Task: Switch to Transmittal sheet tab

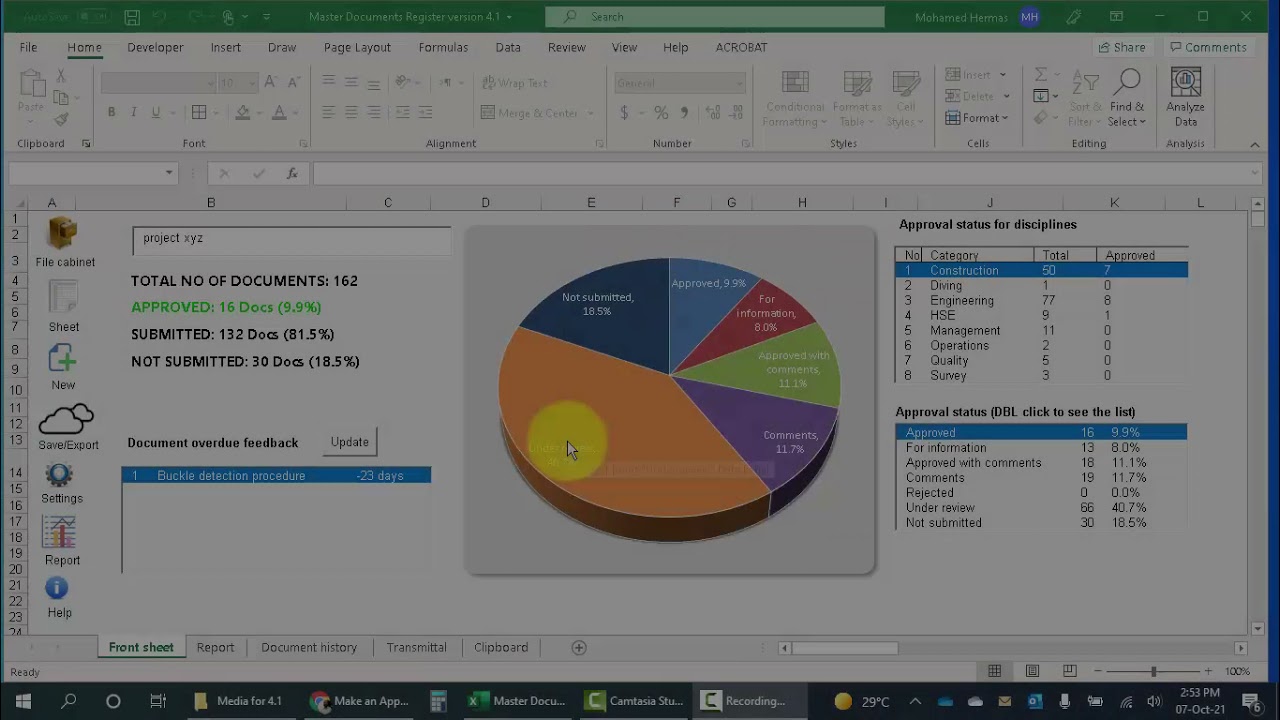Action: click(x=416, y=648)
